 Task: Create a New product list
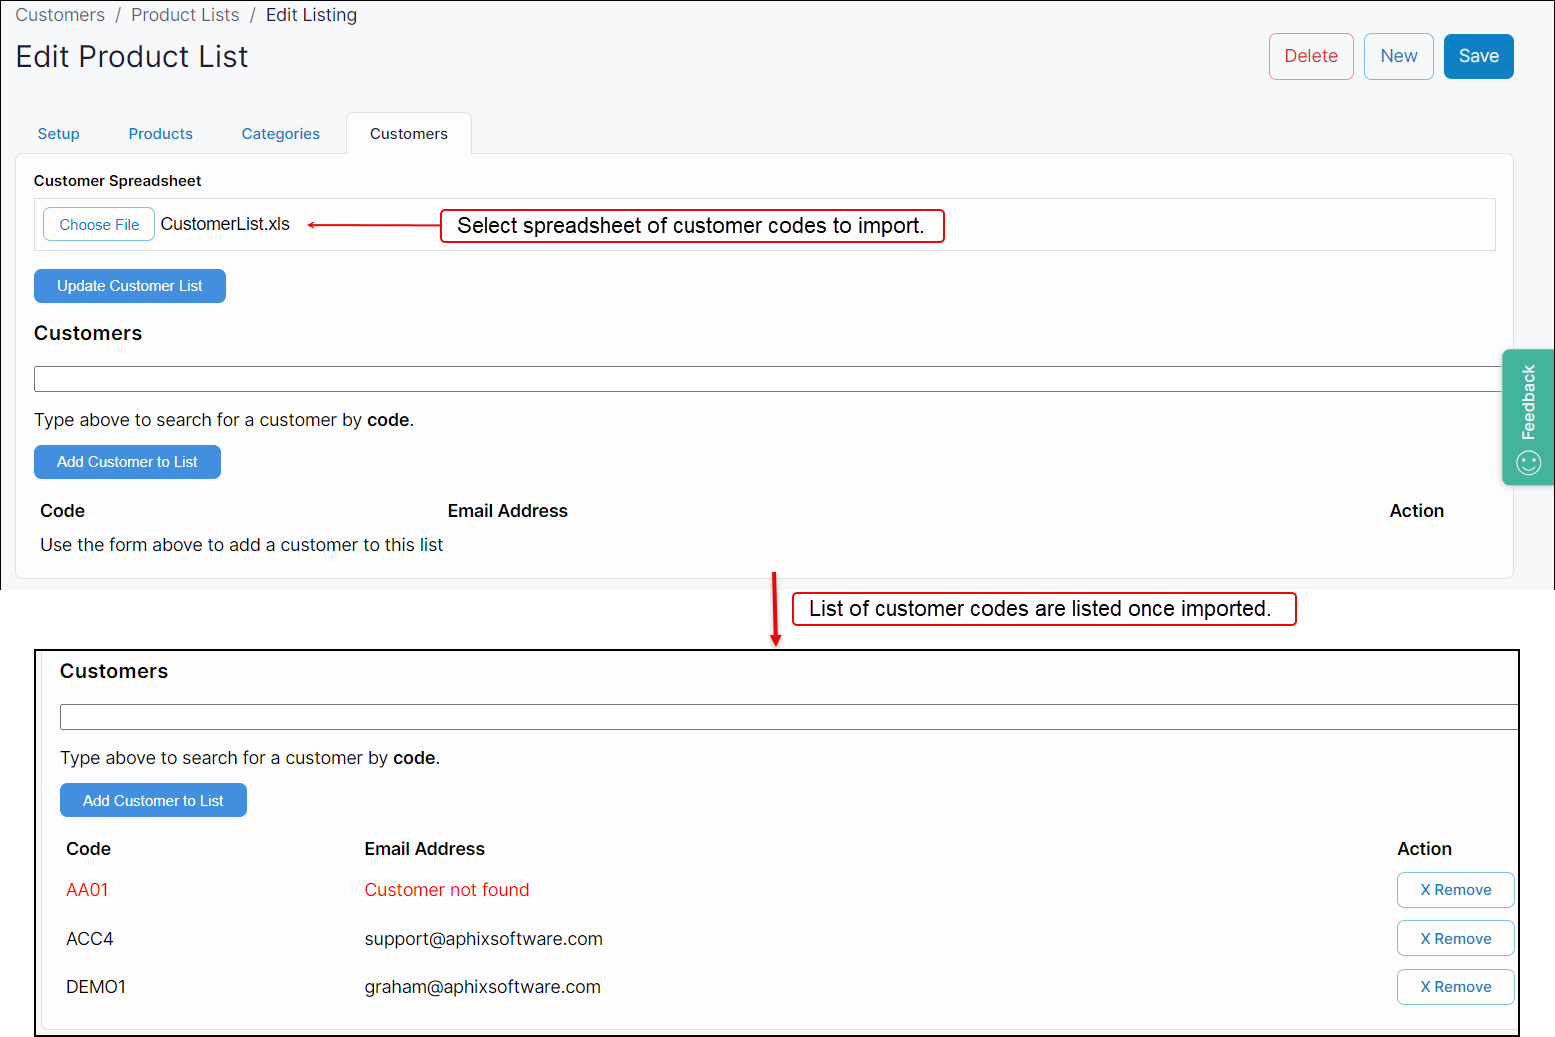[1398, 56]
